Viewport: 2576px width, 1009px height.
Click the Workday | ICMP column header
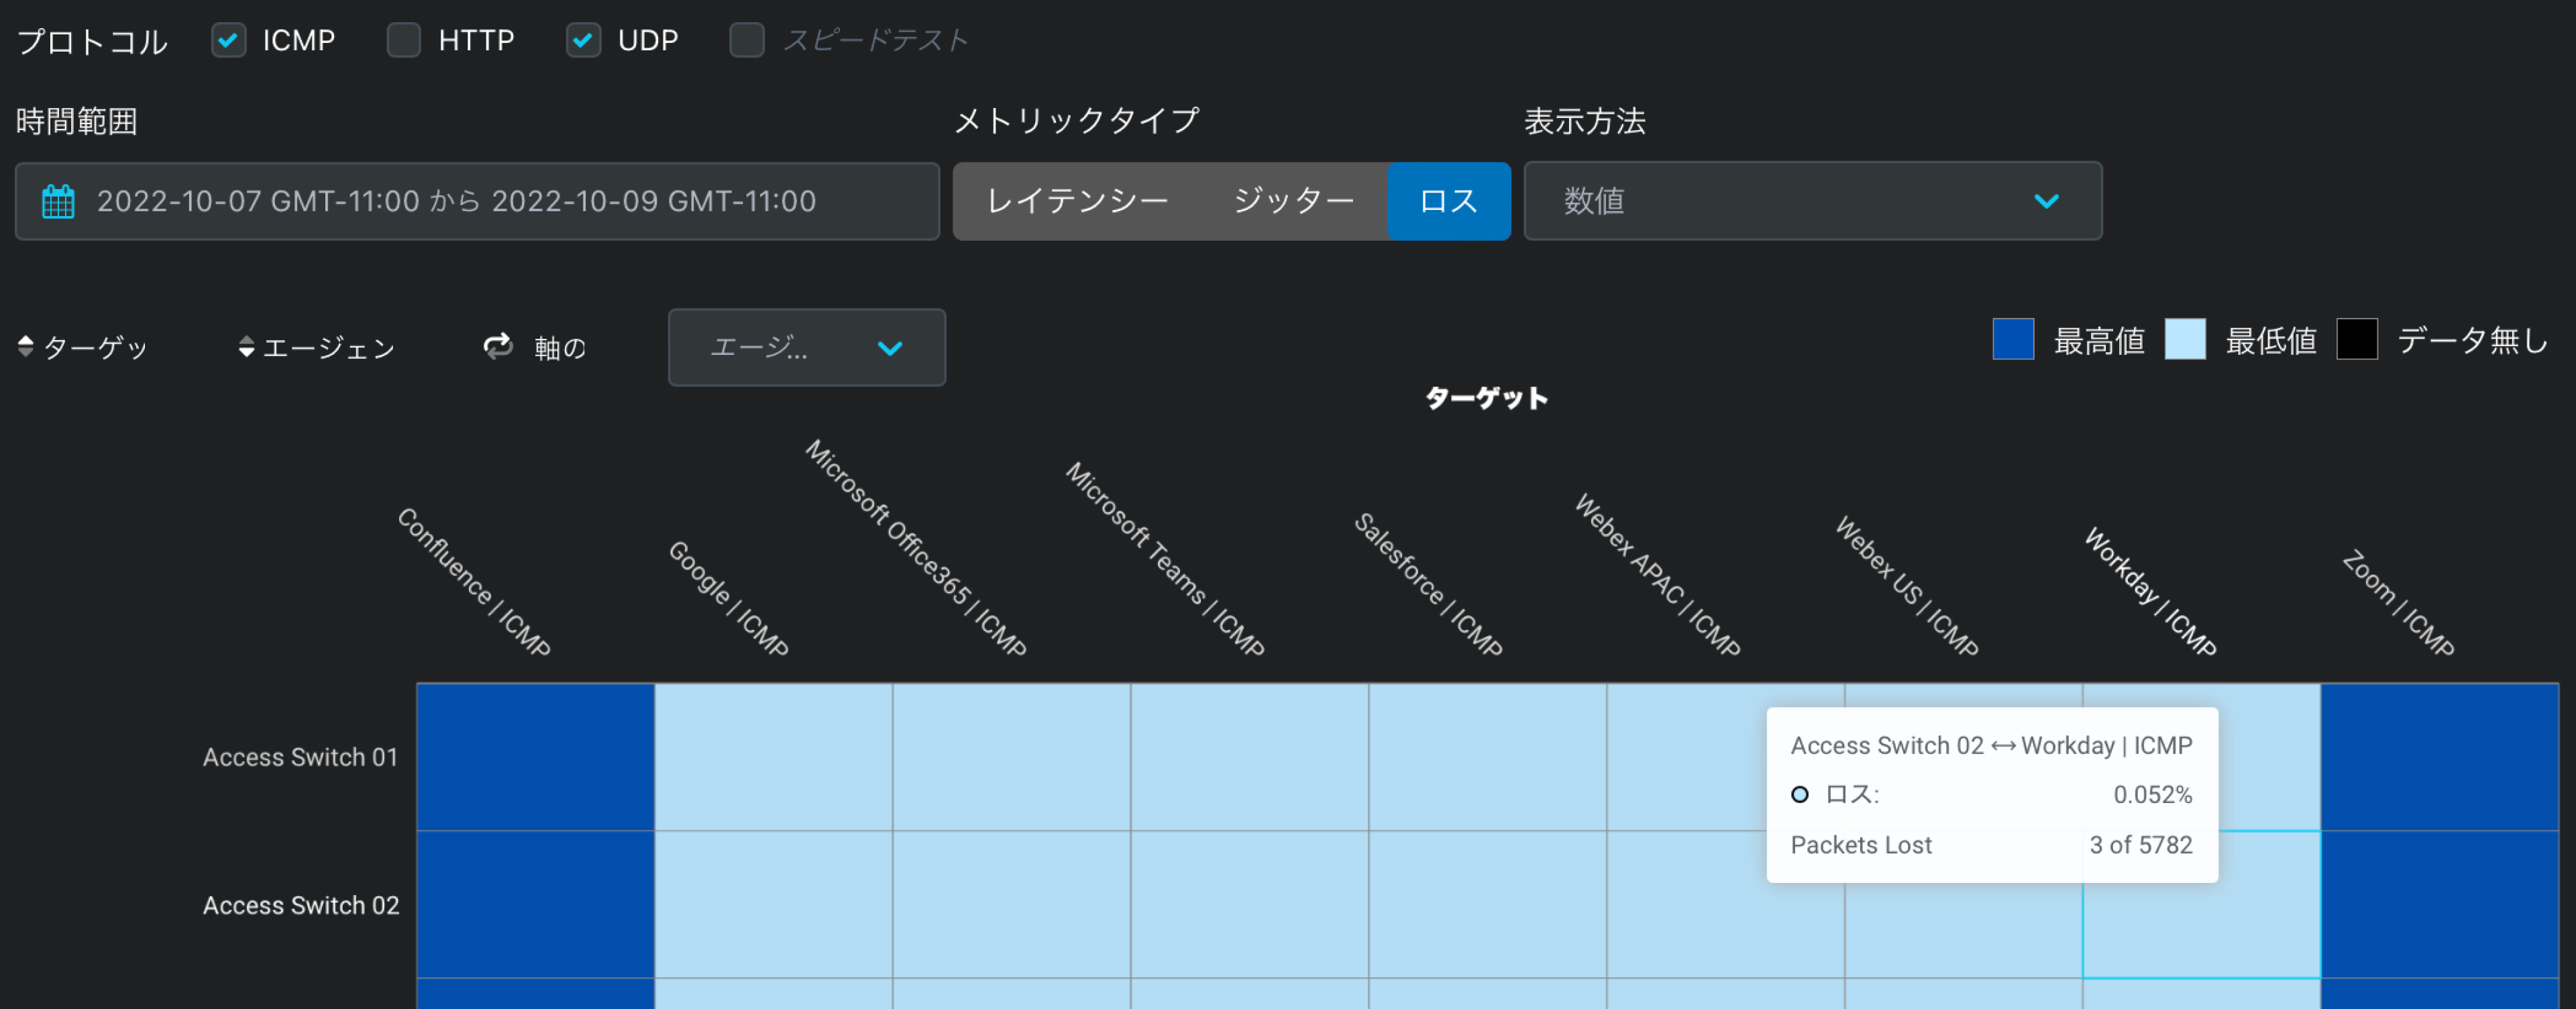pos(2151,592)
